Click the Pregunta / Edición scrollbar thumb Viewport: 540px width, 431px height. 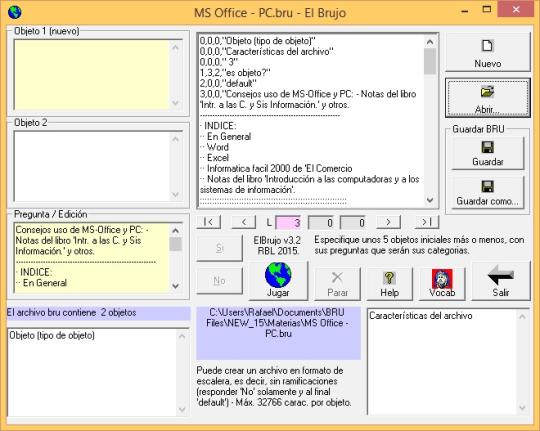point(175,244)
